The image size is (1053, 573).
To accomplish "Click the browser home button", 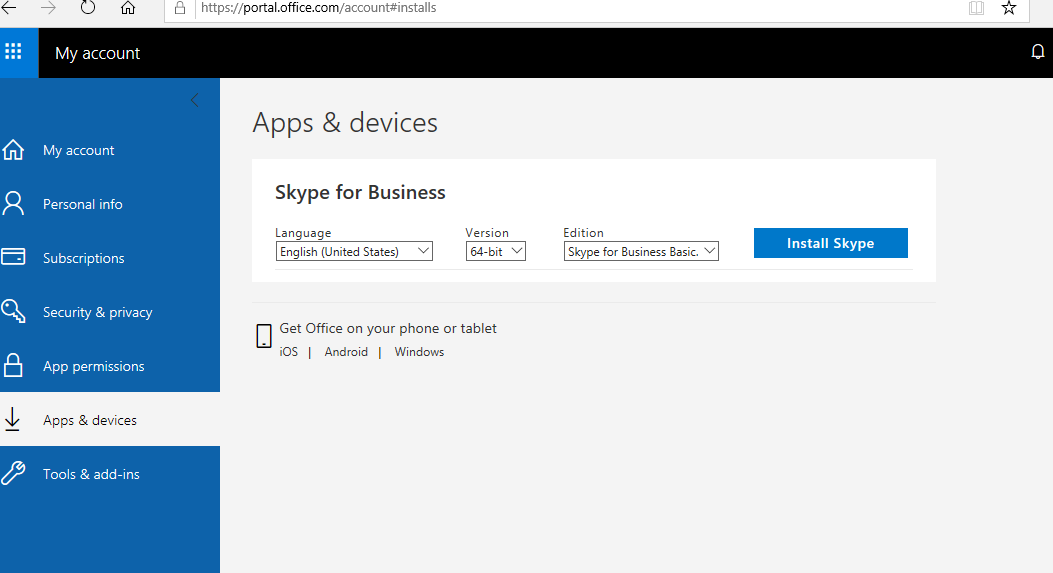I will [128, 8].
